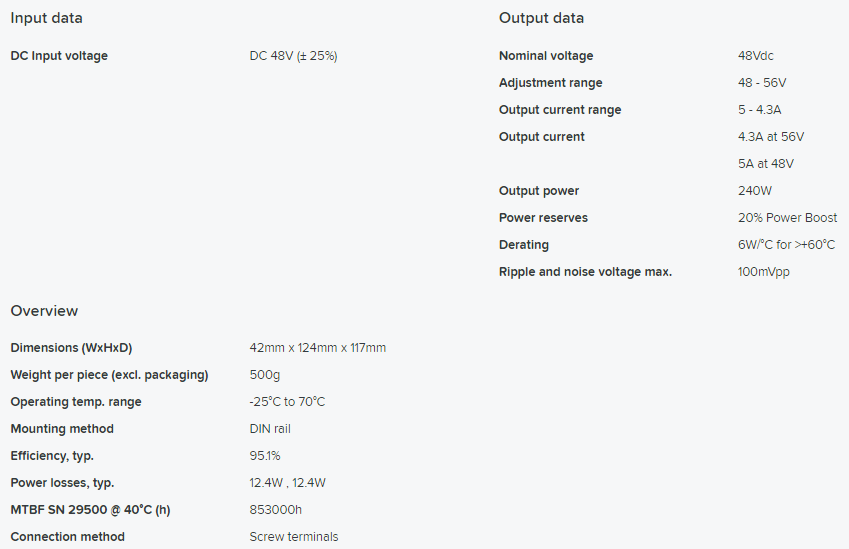Image resolution: width=849 pixels, height=549 pixels.
Task: Click the 100mVpp ripple value
Action: (763, 272)
